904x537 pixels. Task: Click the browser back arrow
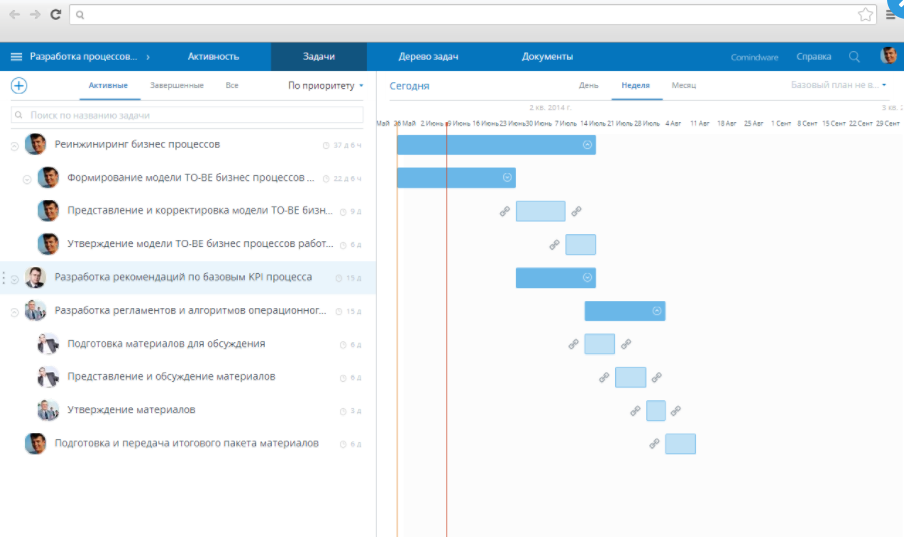(14, 14)
